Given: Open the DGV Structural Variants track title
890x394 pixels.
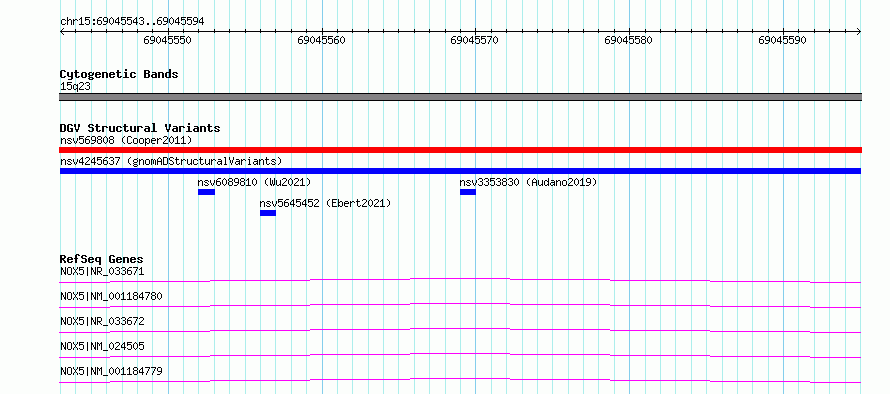Looking at the screenshot, I should click(x=140, y=128).
